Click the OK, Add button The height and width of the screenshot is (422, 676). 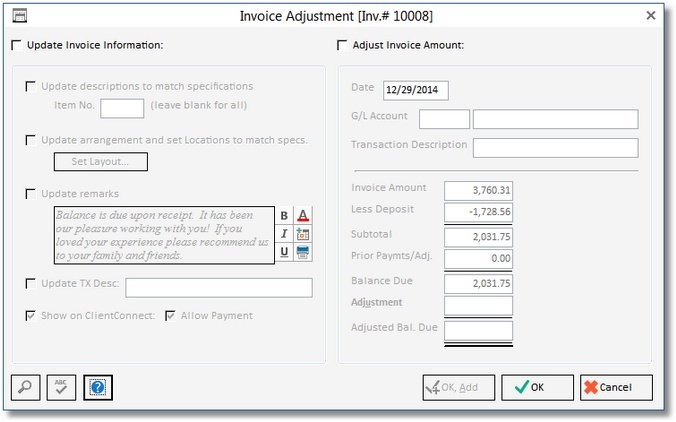(x=459, y=387)
